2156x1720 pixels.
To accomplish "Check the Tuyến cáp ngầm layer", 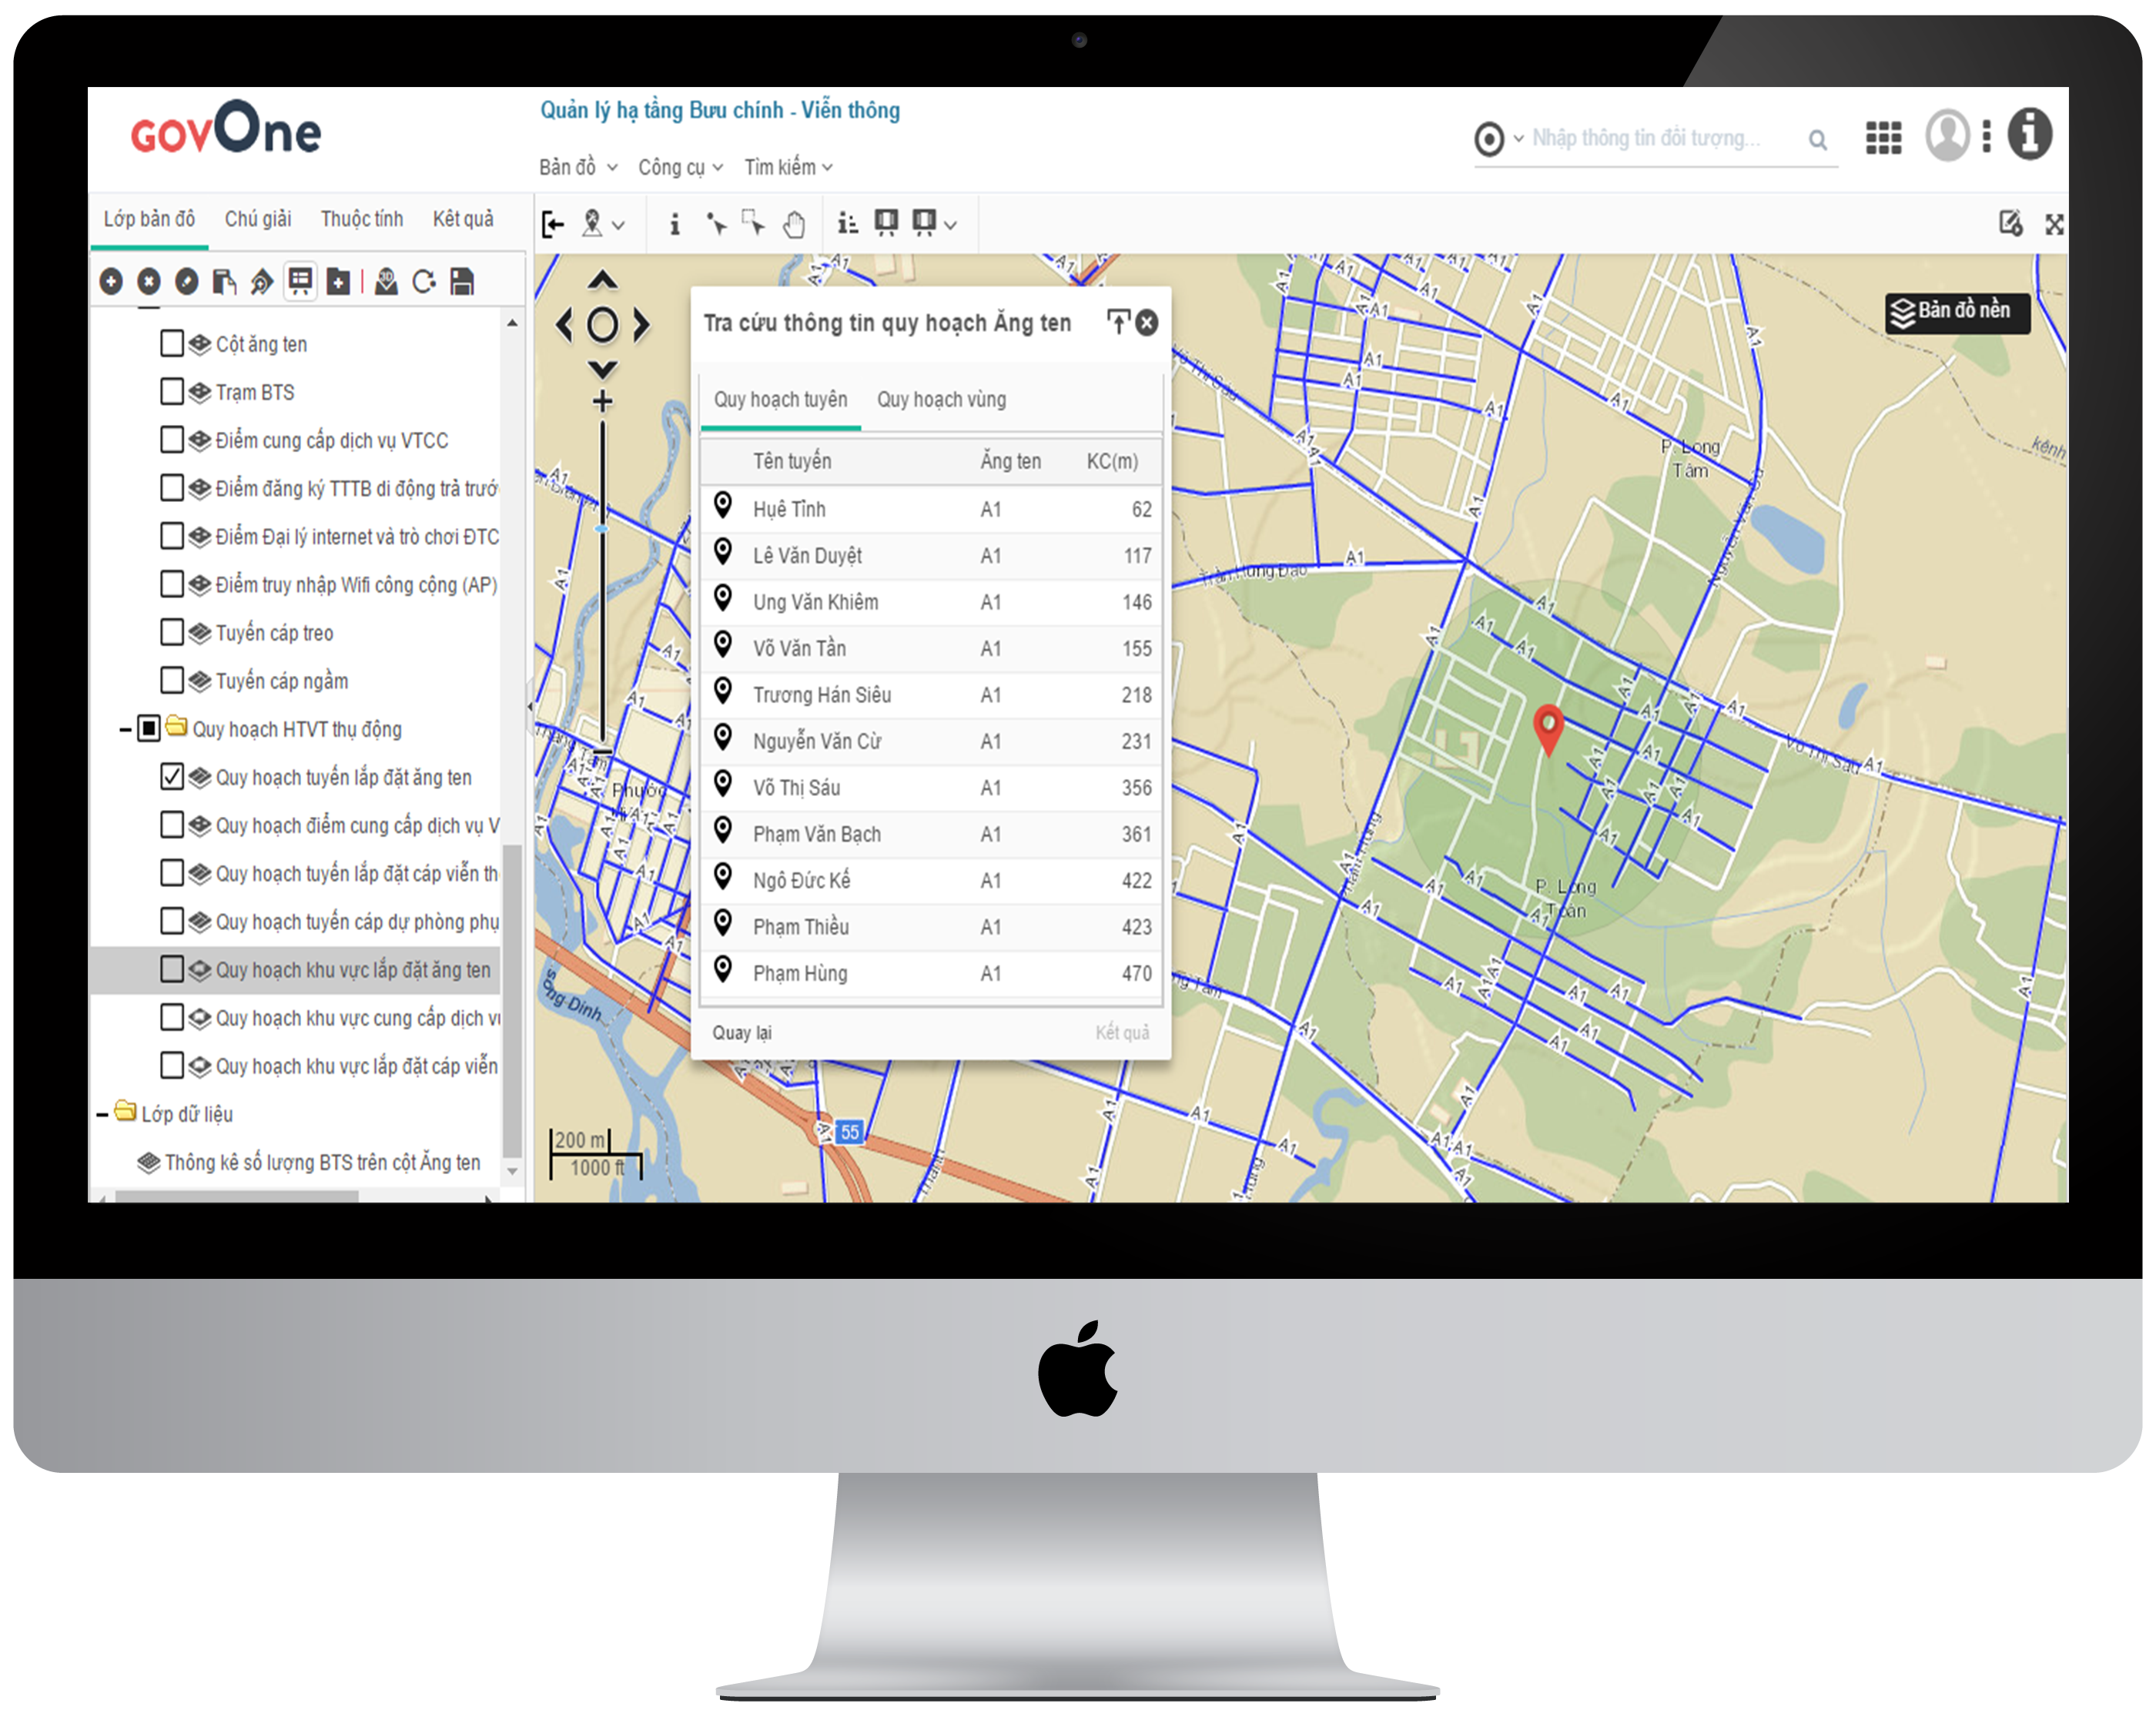I will click(172, 681).
